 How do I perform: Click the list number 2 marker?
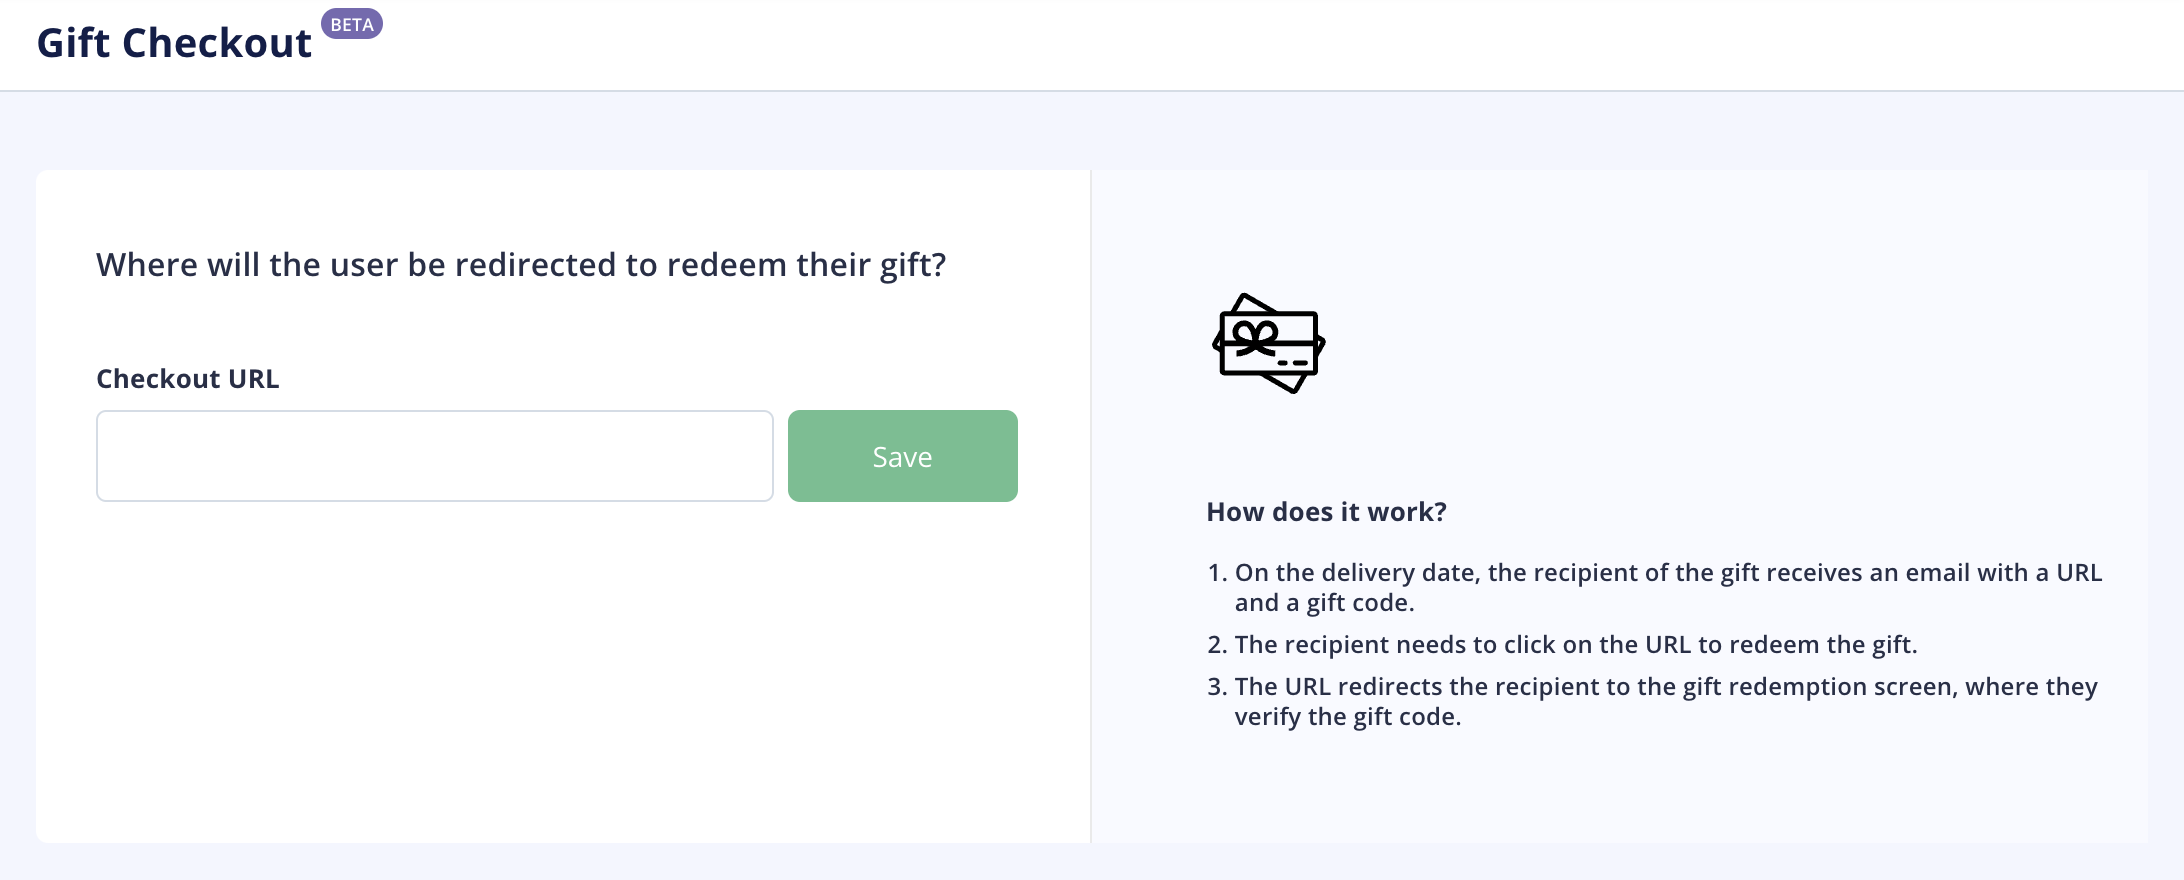coord(1217,645)
